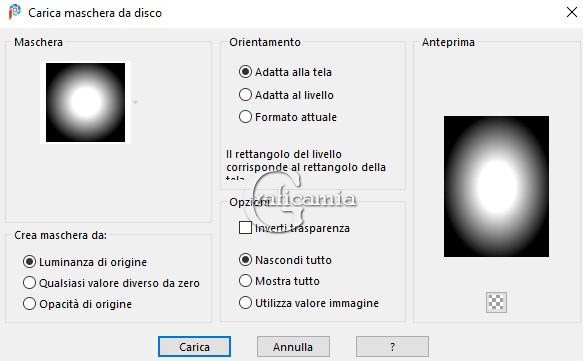
Task: Choose Qualsiasi valore diverso da zero
Action: point(111,283)
